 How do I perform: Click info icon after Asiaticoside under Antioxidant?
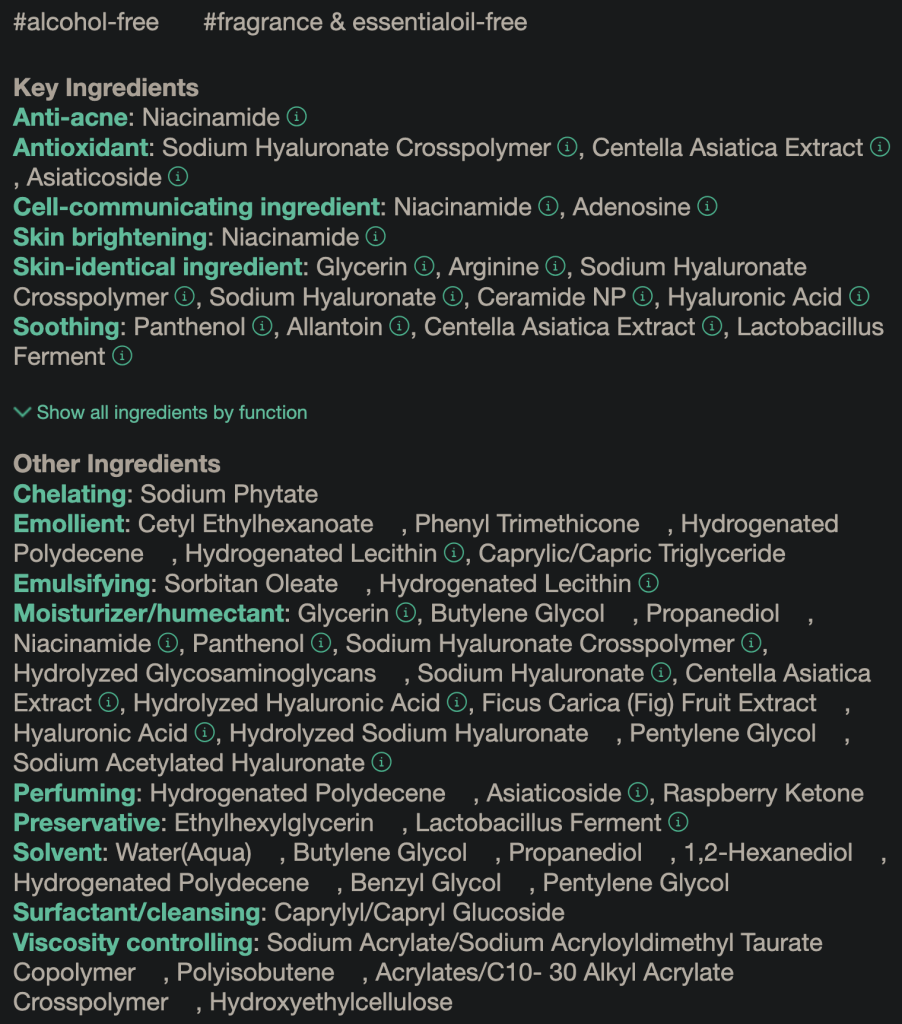(x=178, y=177)
